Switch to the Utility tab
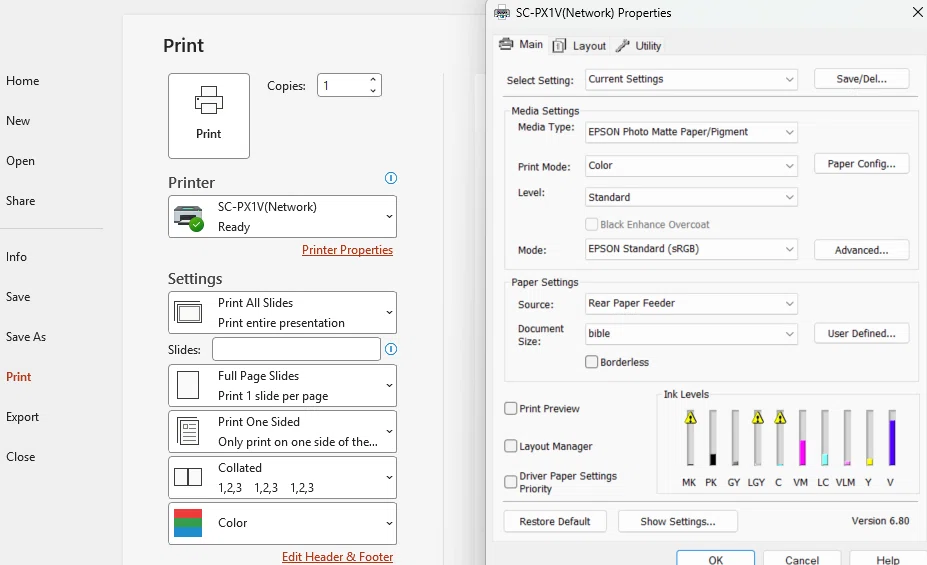 (x=638, y=46)
